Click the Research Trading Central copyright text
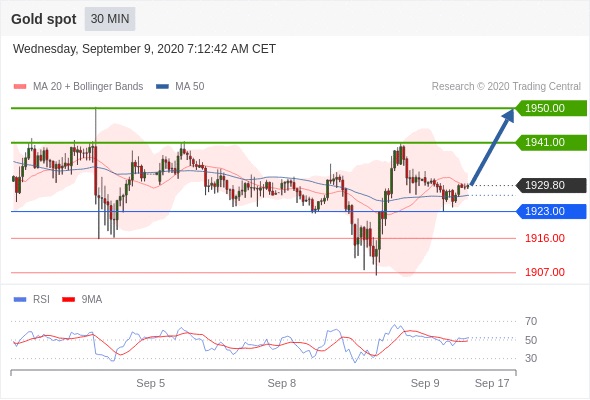 (x=506, y=87)
